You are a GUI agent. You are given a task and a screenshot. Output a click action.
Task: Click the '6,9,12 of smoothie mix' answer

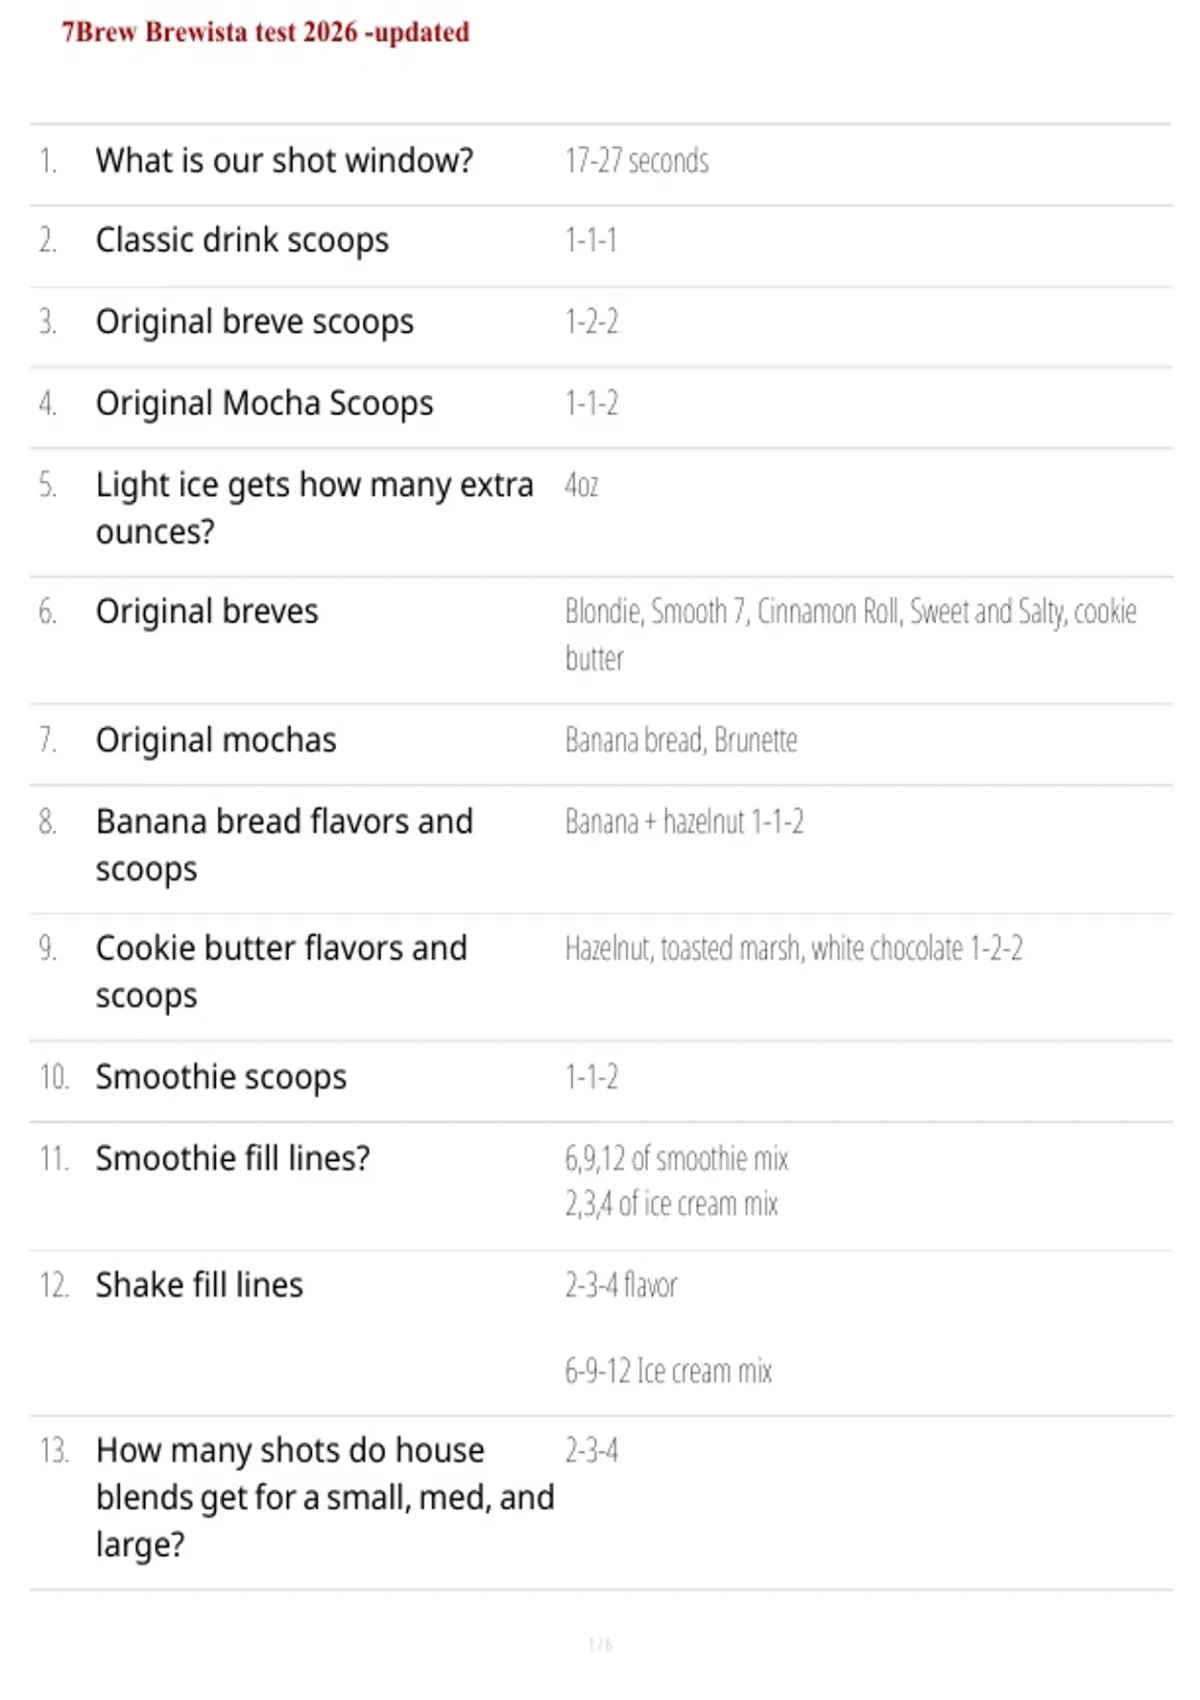[677, 1158]
